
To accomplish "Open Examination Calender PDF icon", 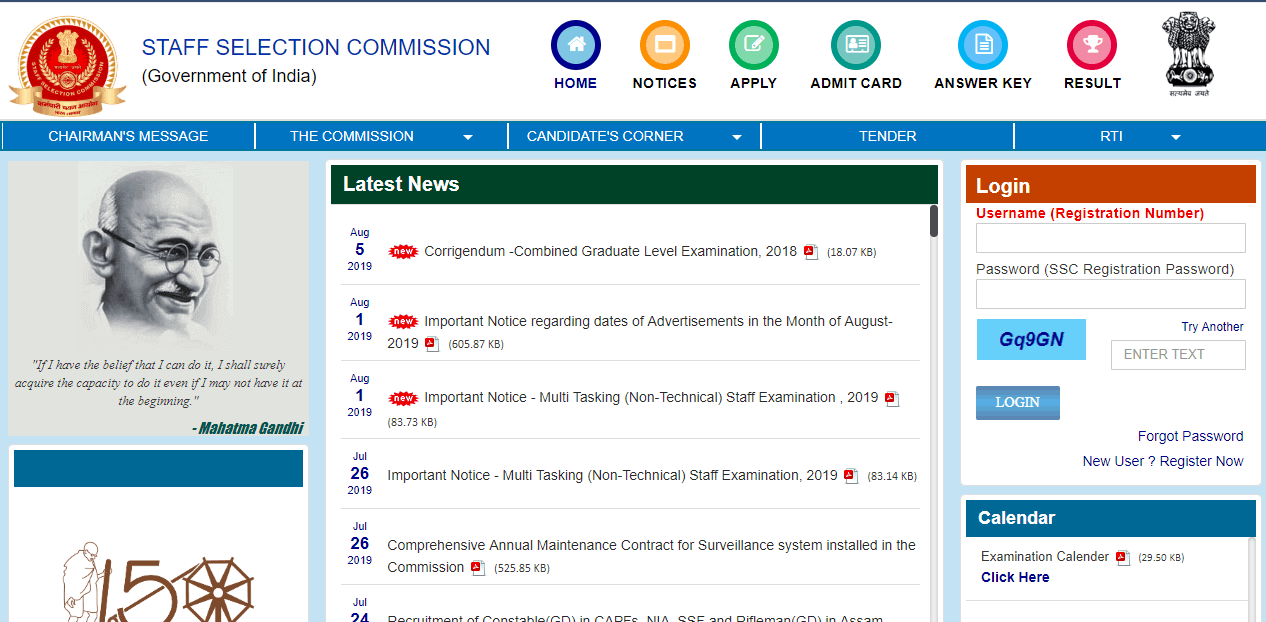I will pyautogui.click(x=1123, y=557).
